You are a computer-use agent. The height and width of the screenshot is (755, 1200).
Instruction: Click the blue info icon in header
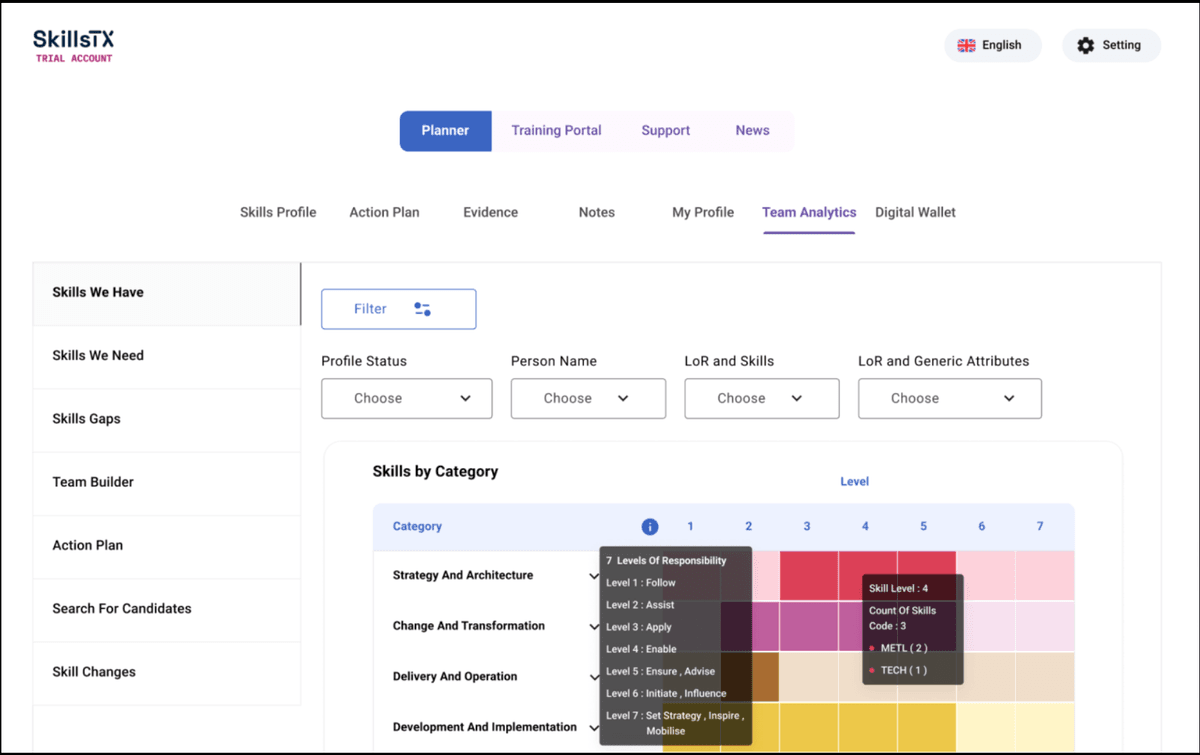point(649,526)
